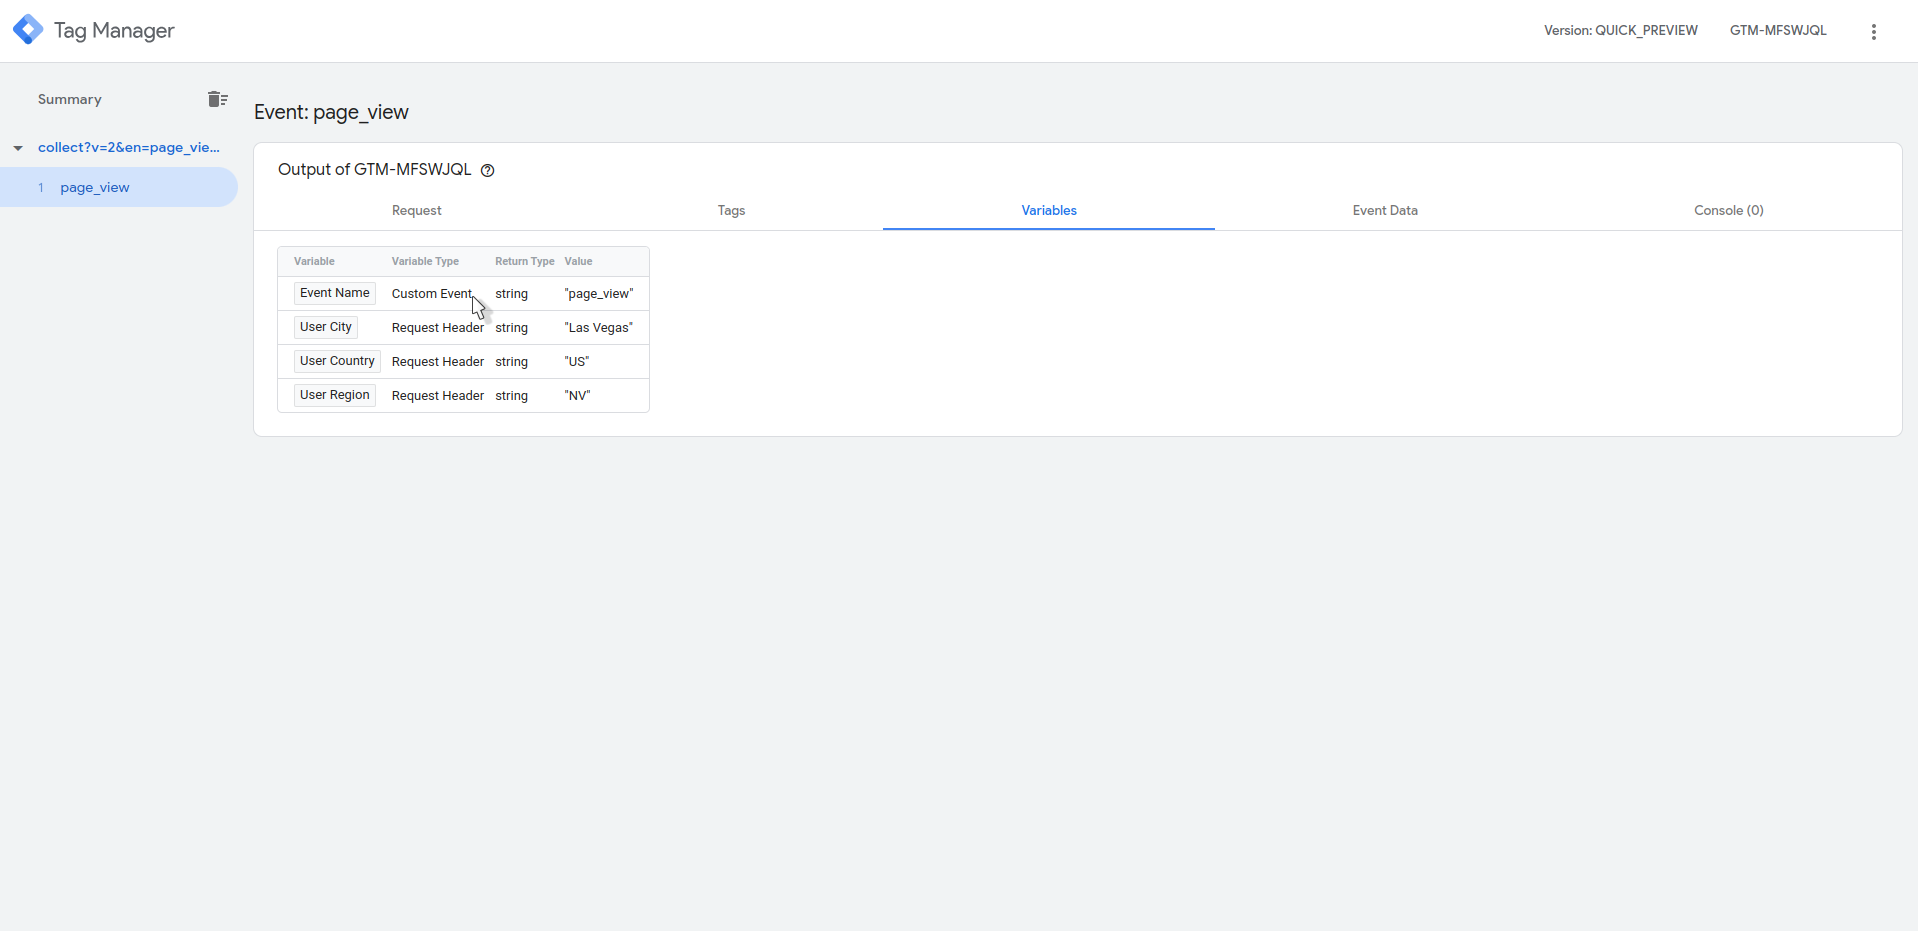Open the three-dot overflow menu
This screenshot has height=931, width=1918.
1873,31
